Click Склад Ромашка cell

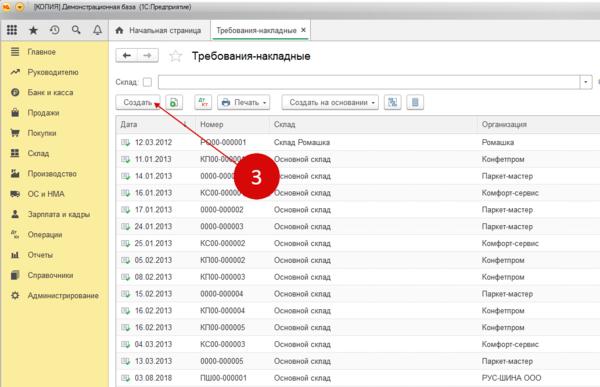click(302, 142)
